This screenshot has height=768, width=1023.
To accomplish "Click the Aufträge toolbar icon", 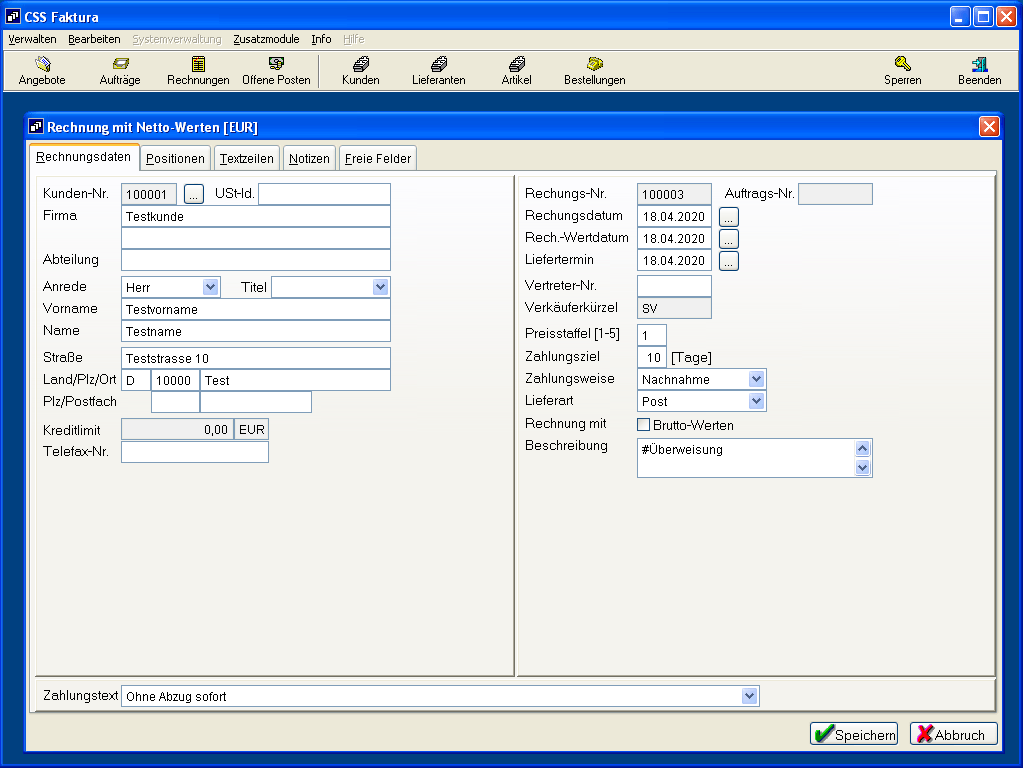I will pyautogui.click(x=120, y=71).
